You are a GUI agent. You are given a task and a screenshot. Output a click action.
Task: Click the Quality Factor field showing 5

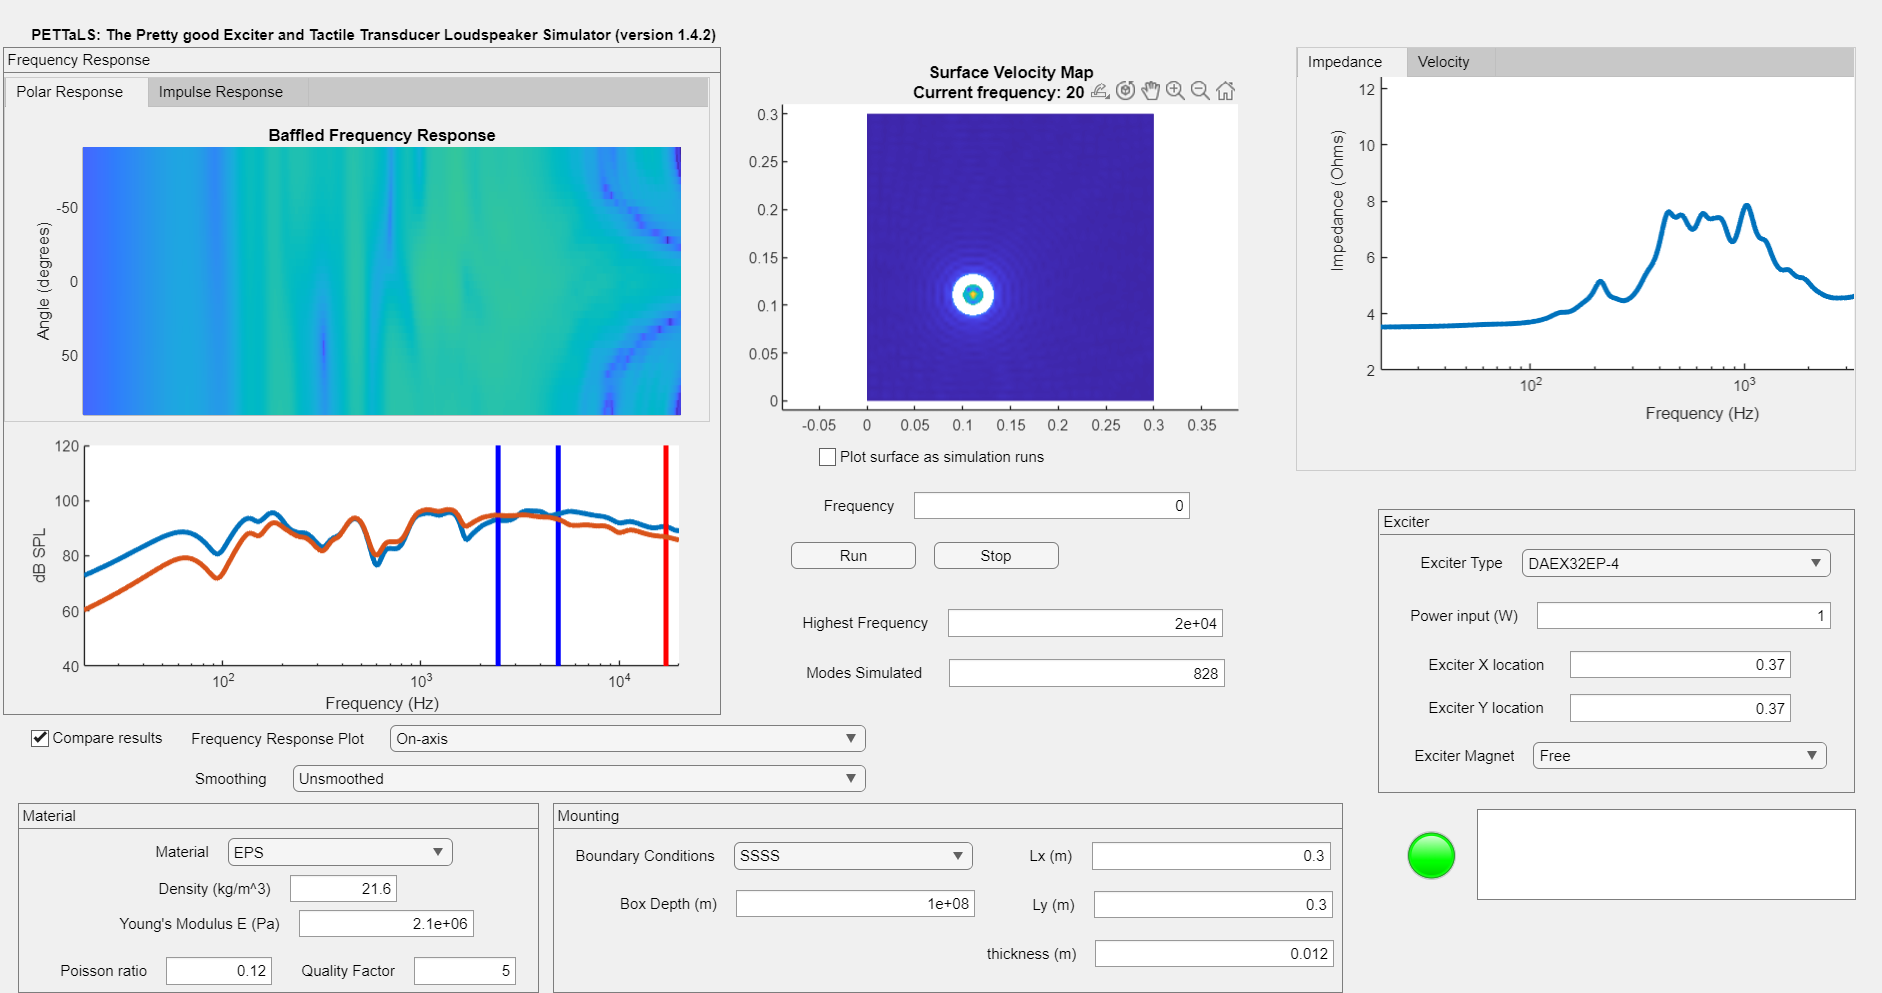coord(465,971)
